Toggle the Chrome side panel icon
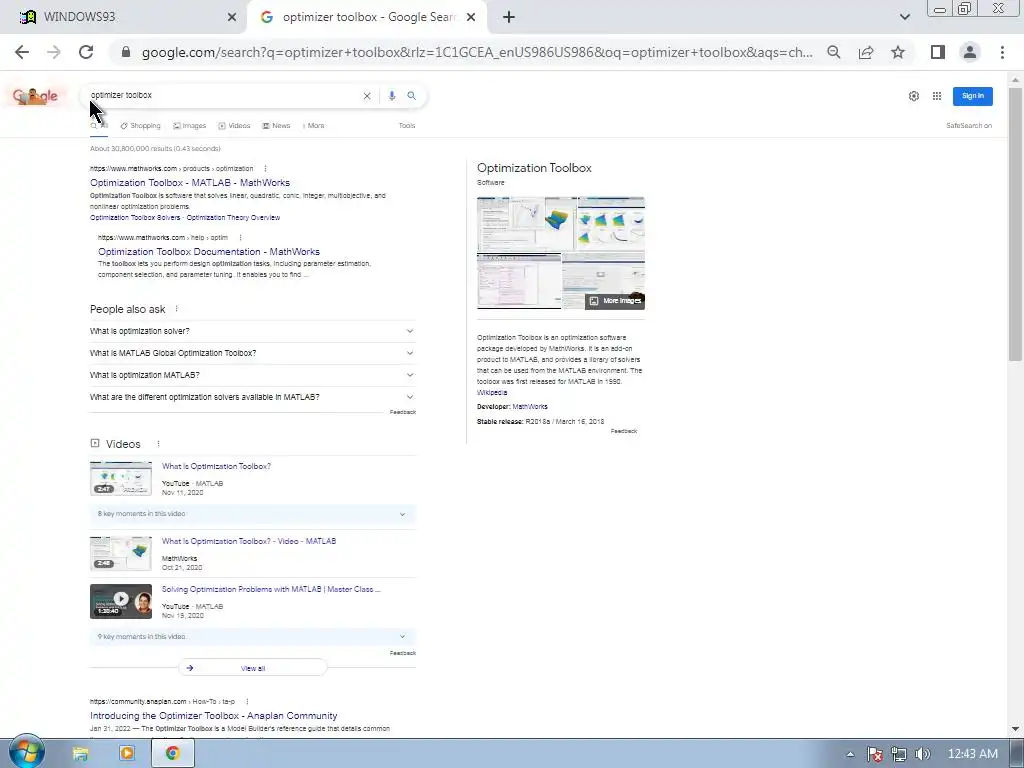Screen dimensions: 1024x768 [x=938, y=52]
